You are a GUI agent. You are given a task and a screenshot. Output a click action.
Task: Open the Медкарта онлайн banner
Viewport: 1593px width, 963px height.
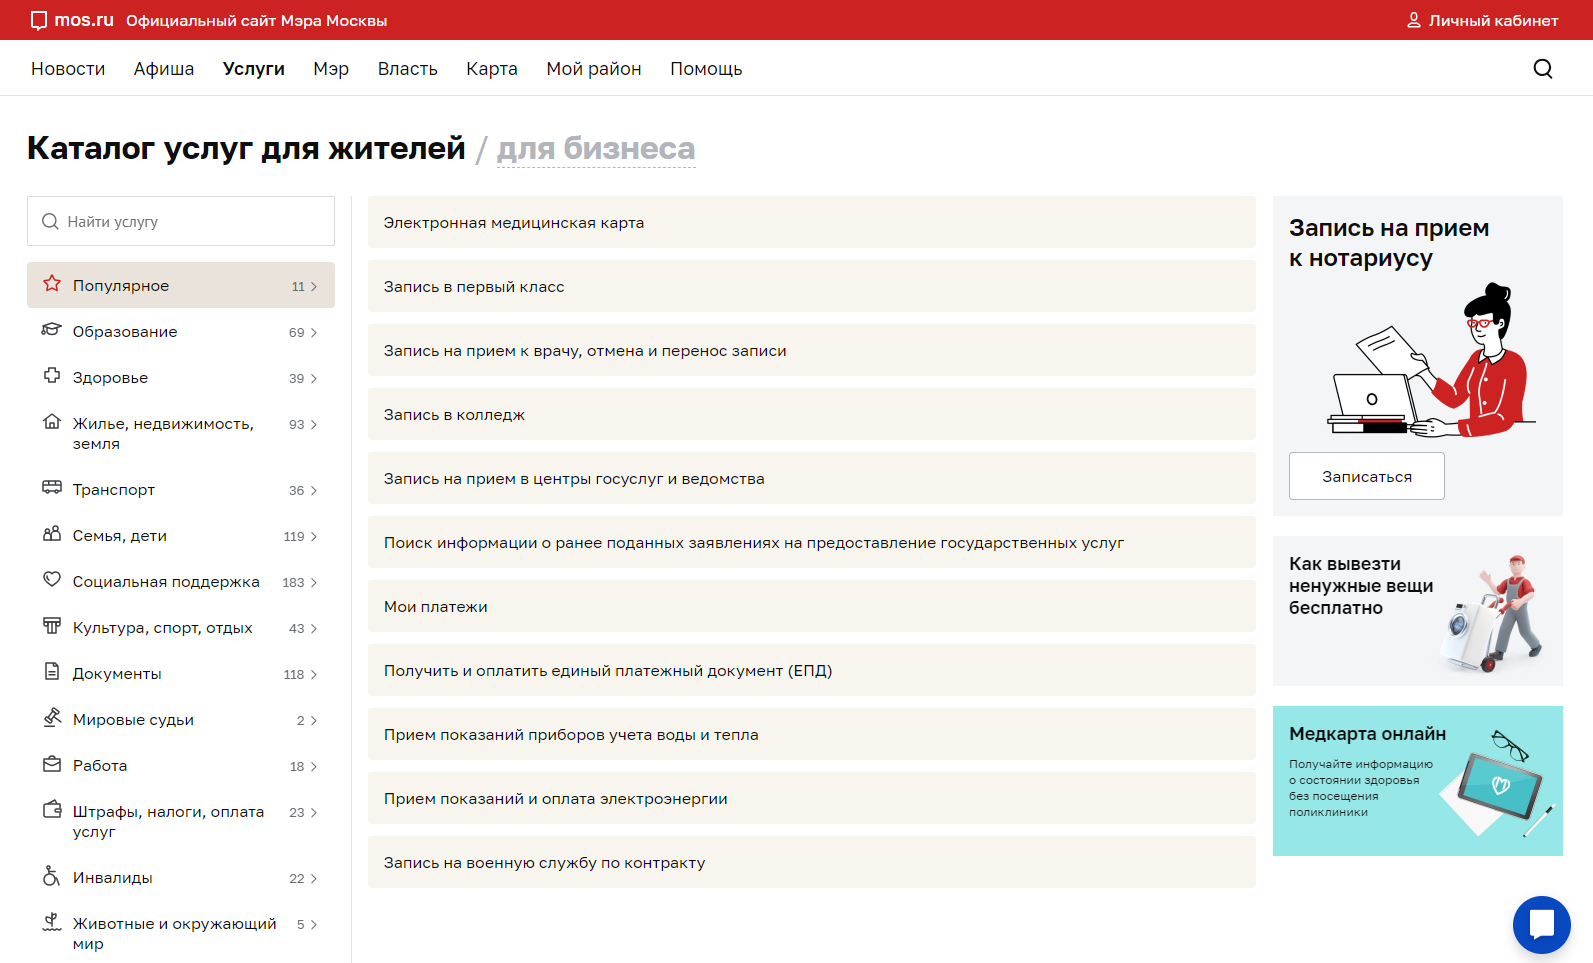(x=1418, y=781)
